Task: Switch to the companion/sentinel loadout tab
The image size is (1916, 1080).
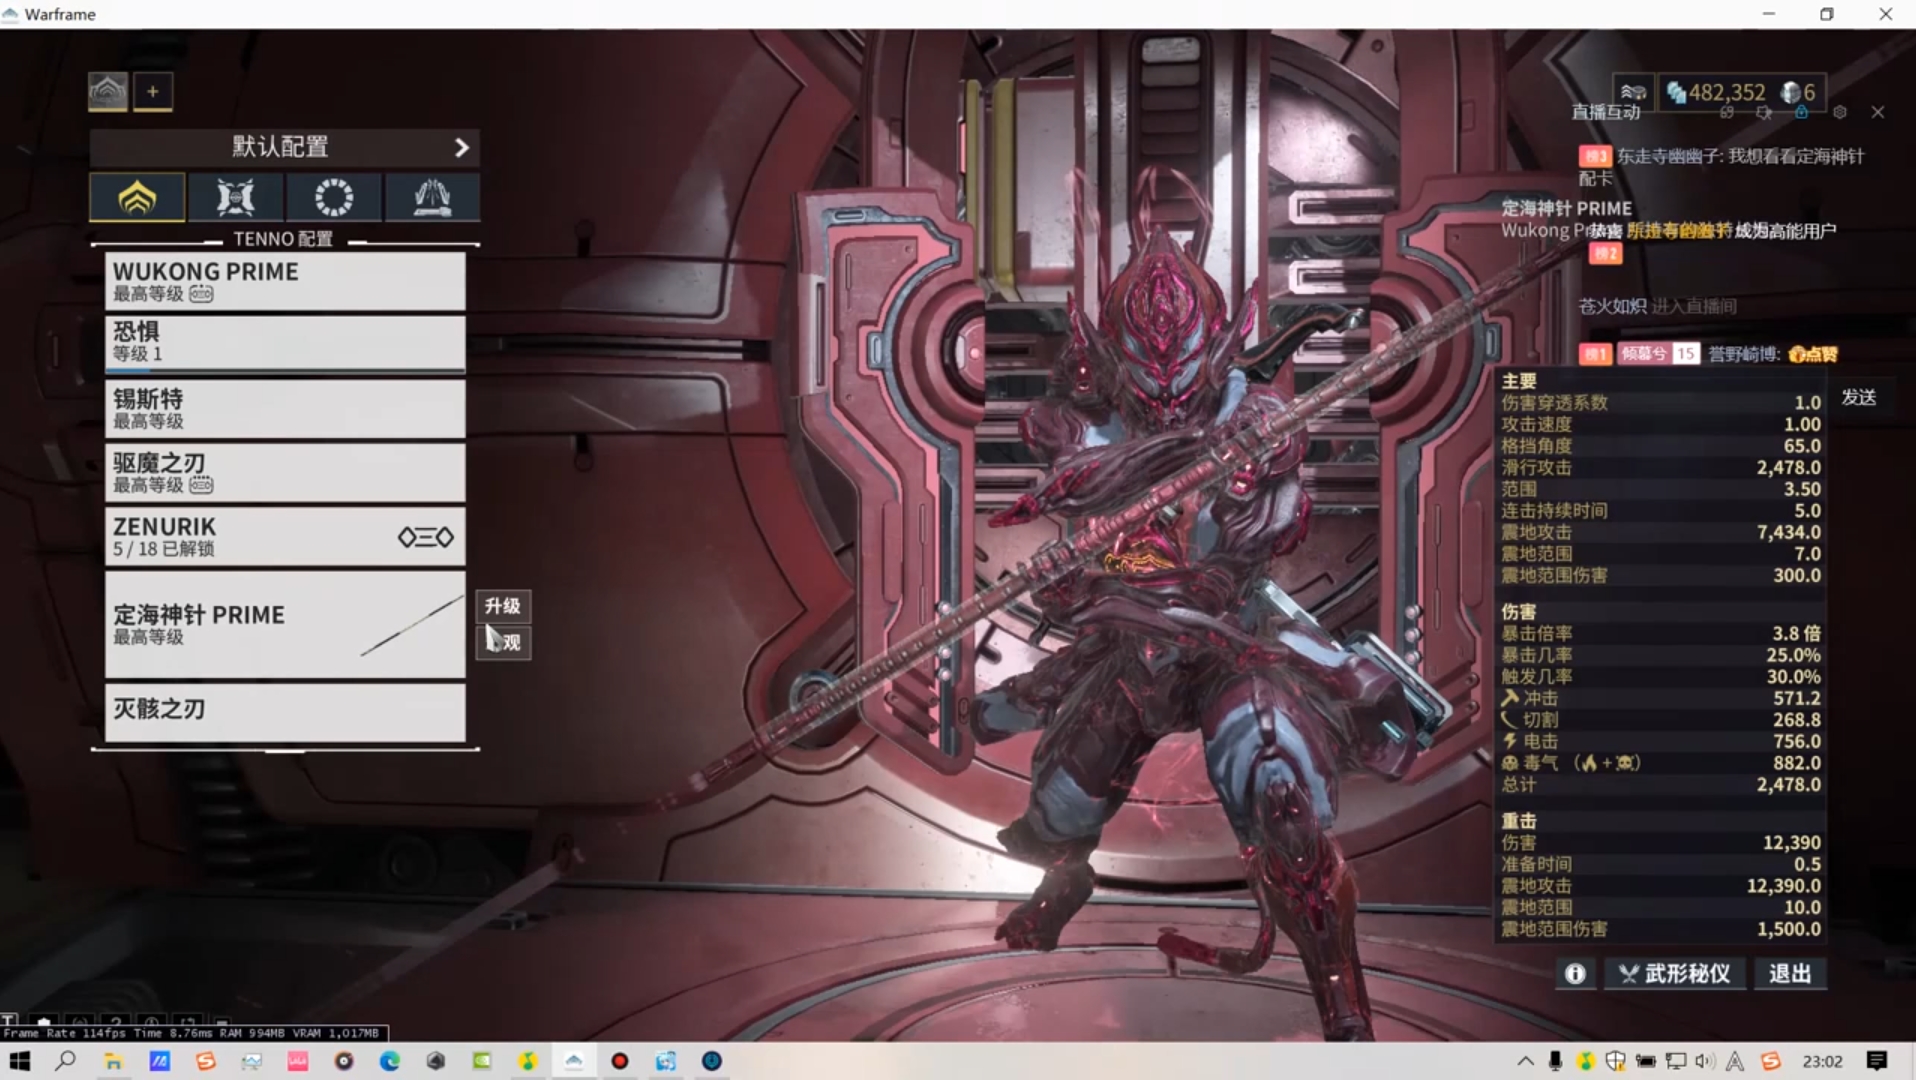Action: (x=235, y=197)
